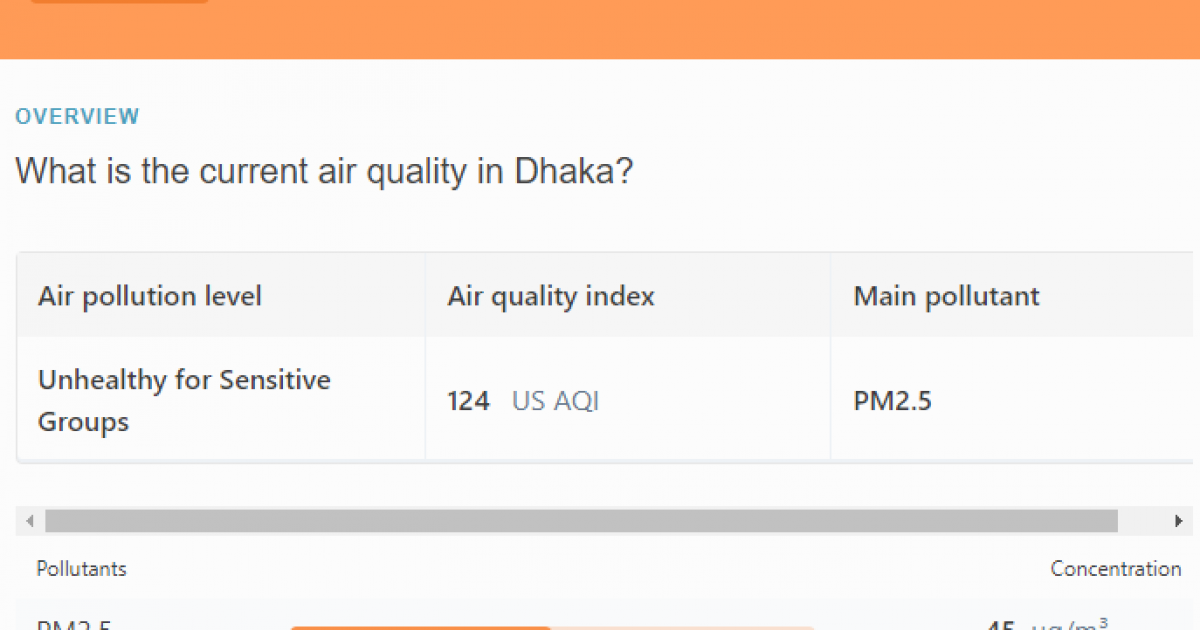Select the Air pollution level column header
Image resolution: width=1200 pixels, height=630 pixels.
(x=150, y=296)
